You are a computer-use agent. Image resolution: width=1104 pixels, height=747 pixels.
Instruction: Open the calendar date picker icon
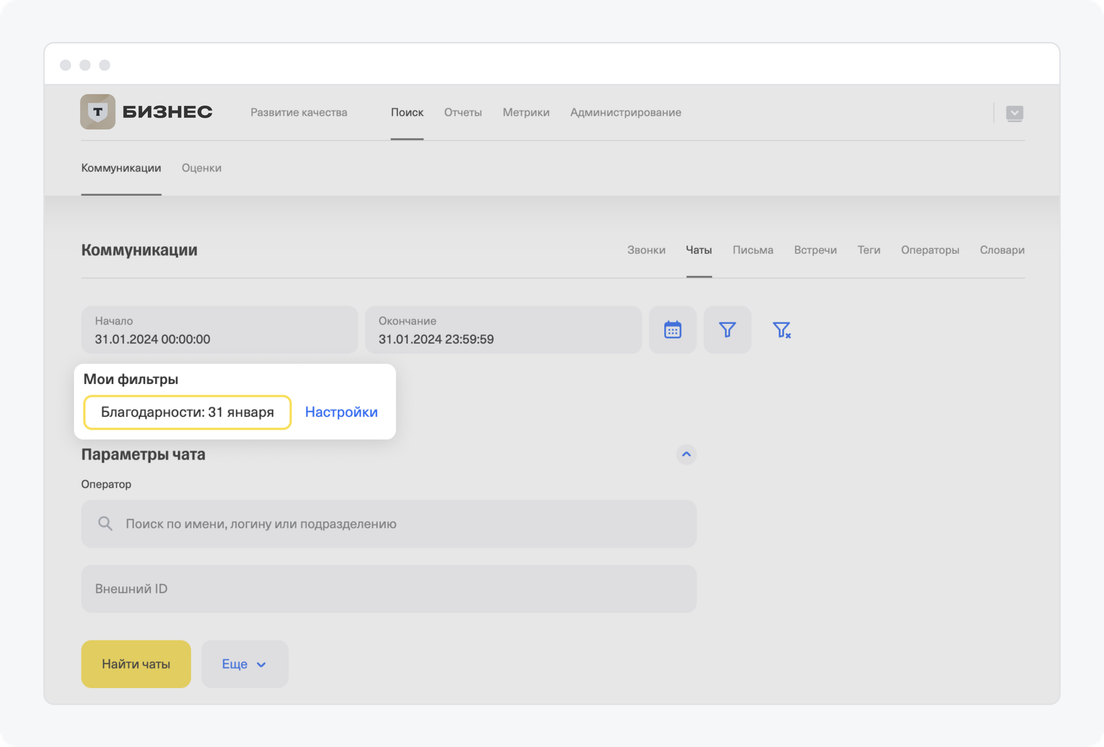pyautogui.click(x=673, y=330)
